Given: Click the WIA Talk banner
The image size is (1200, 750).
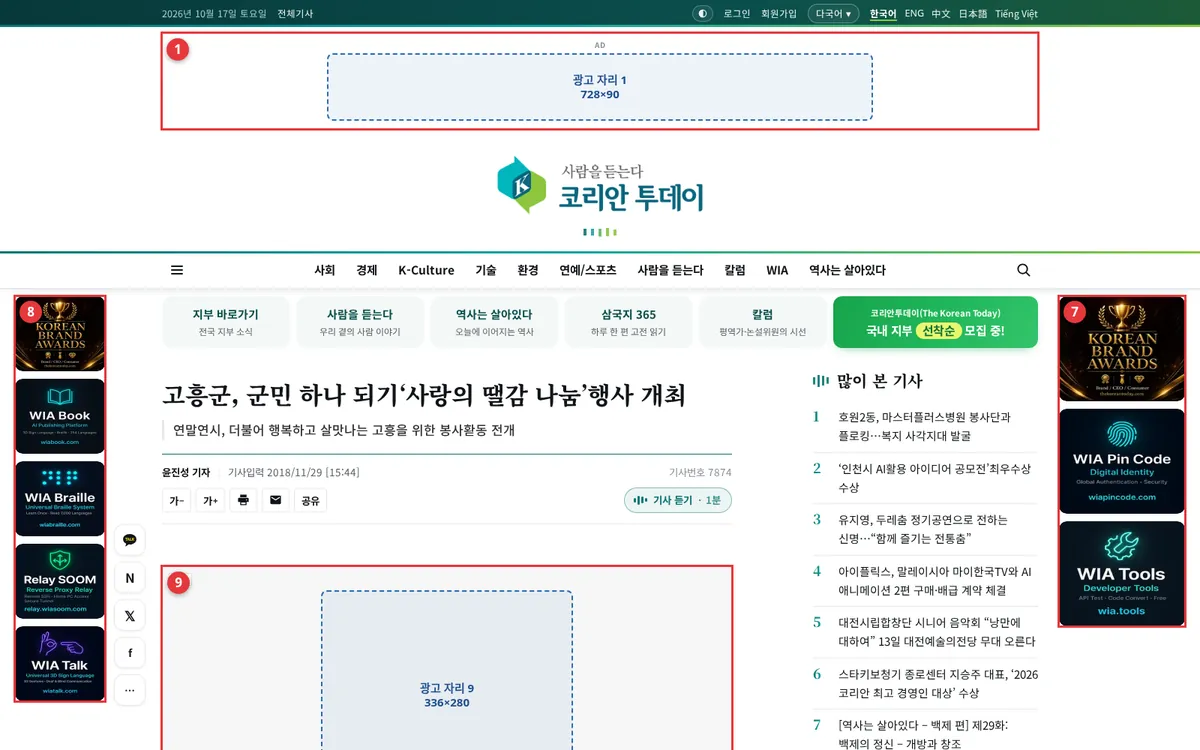Looking at the screenshot, I should click(x=60, y=663).
